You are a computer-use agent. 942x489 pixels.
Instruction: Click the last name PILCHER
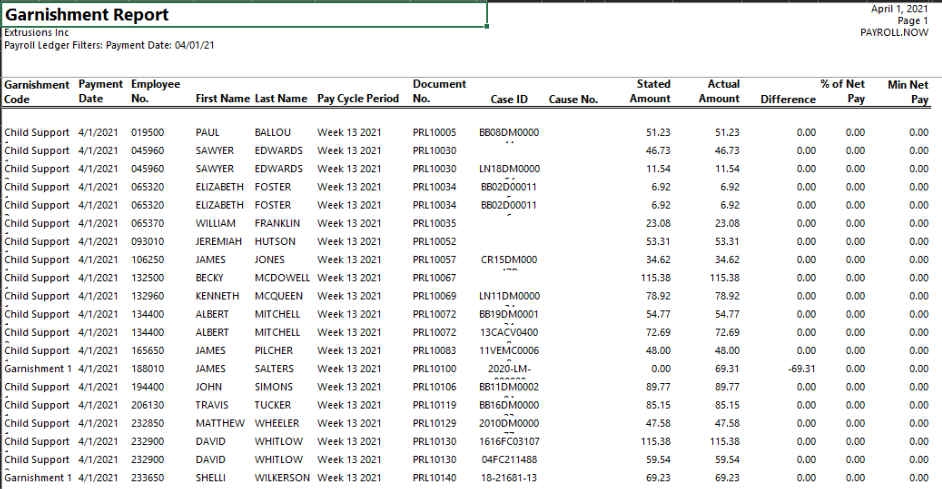tap(274, 350)
